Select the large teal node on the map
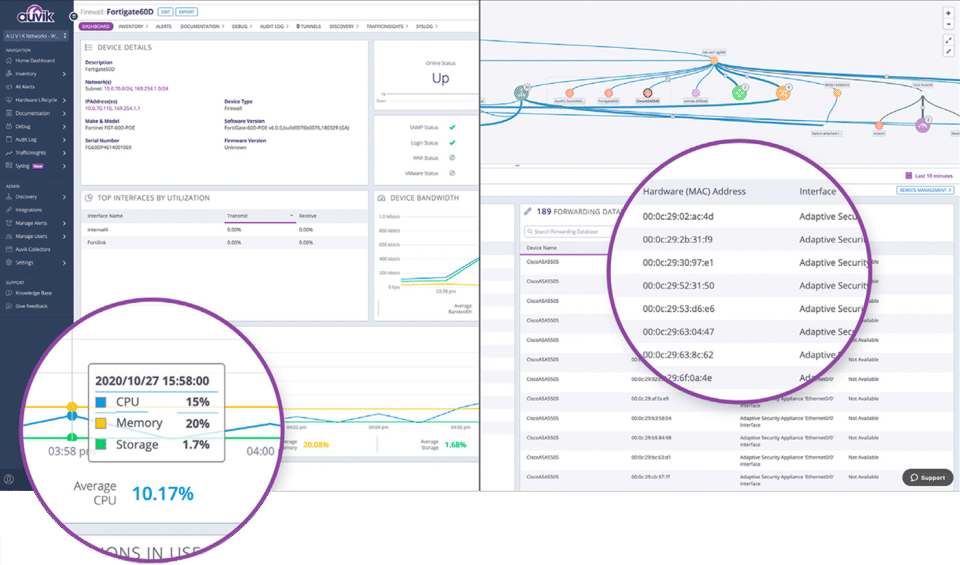 click(x=521, y=92)
